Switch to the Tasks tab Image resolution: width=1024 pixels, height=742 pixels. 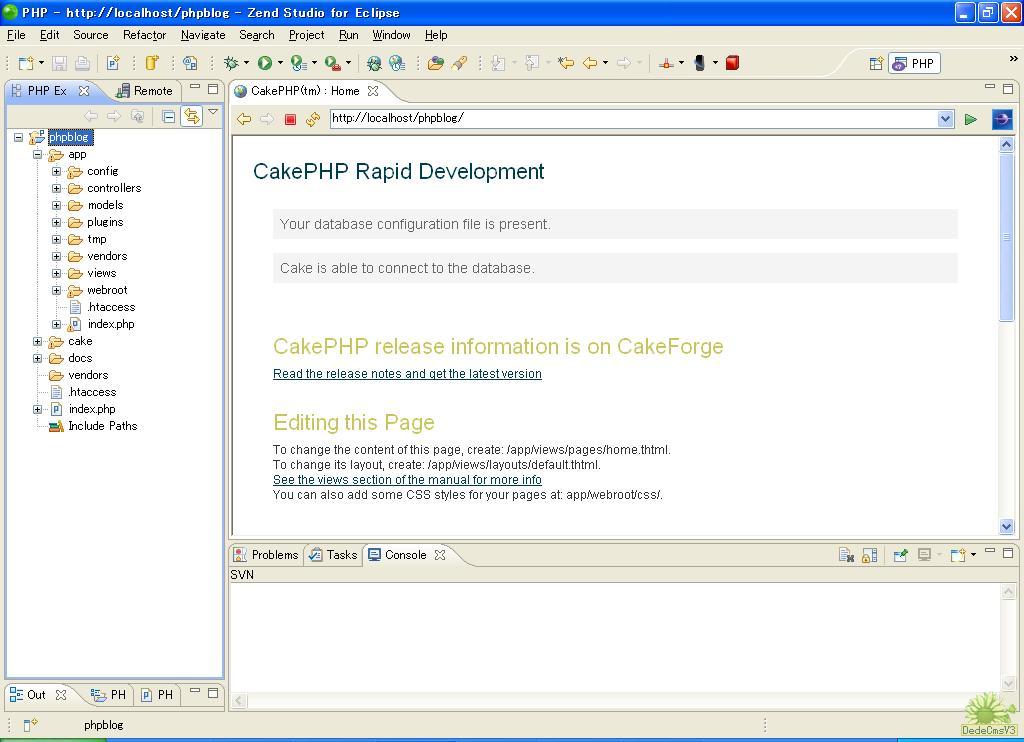[x=333, y=555]
